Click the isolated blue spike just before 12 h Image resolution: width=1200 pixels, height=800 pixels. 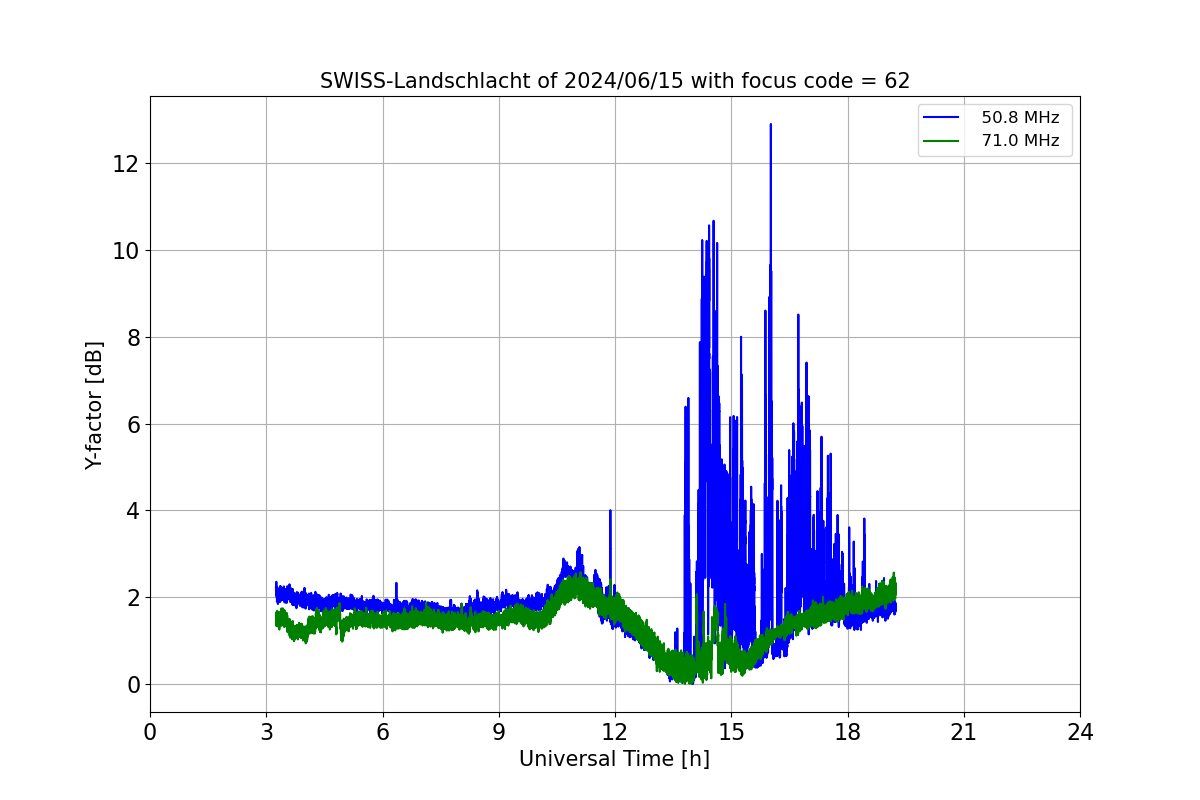click(610, 512)
